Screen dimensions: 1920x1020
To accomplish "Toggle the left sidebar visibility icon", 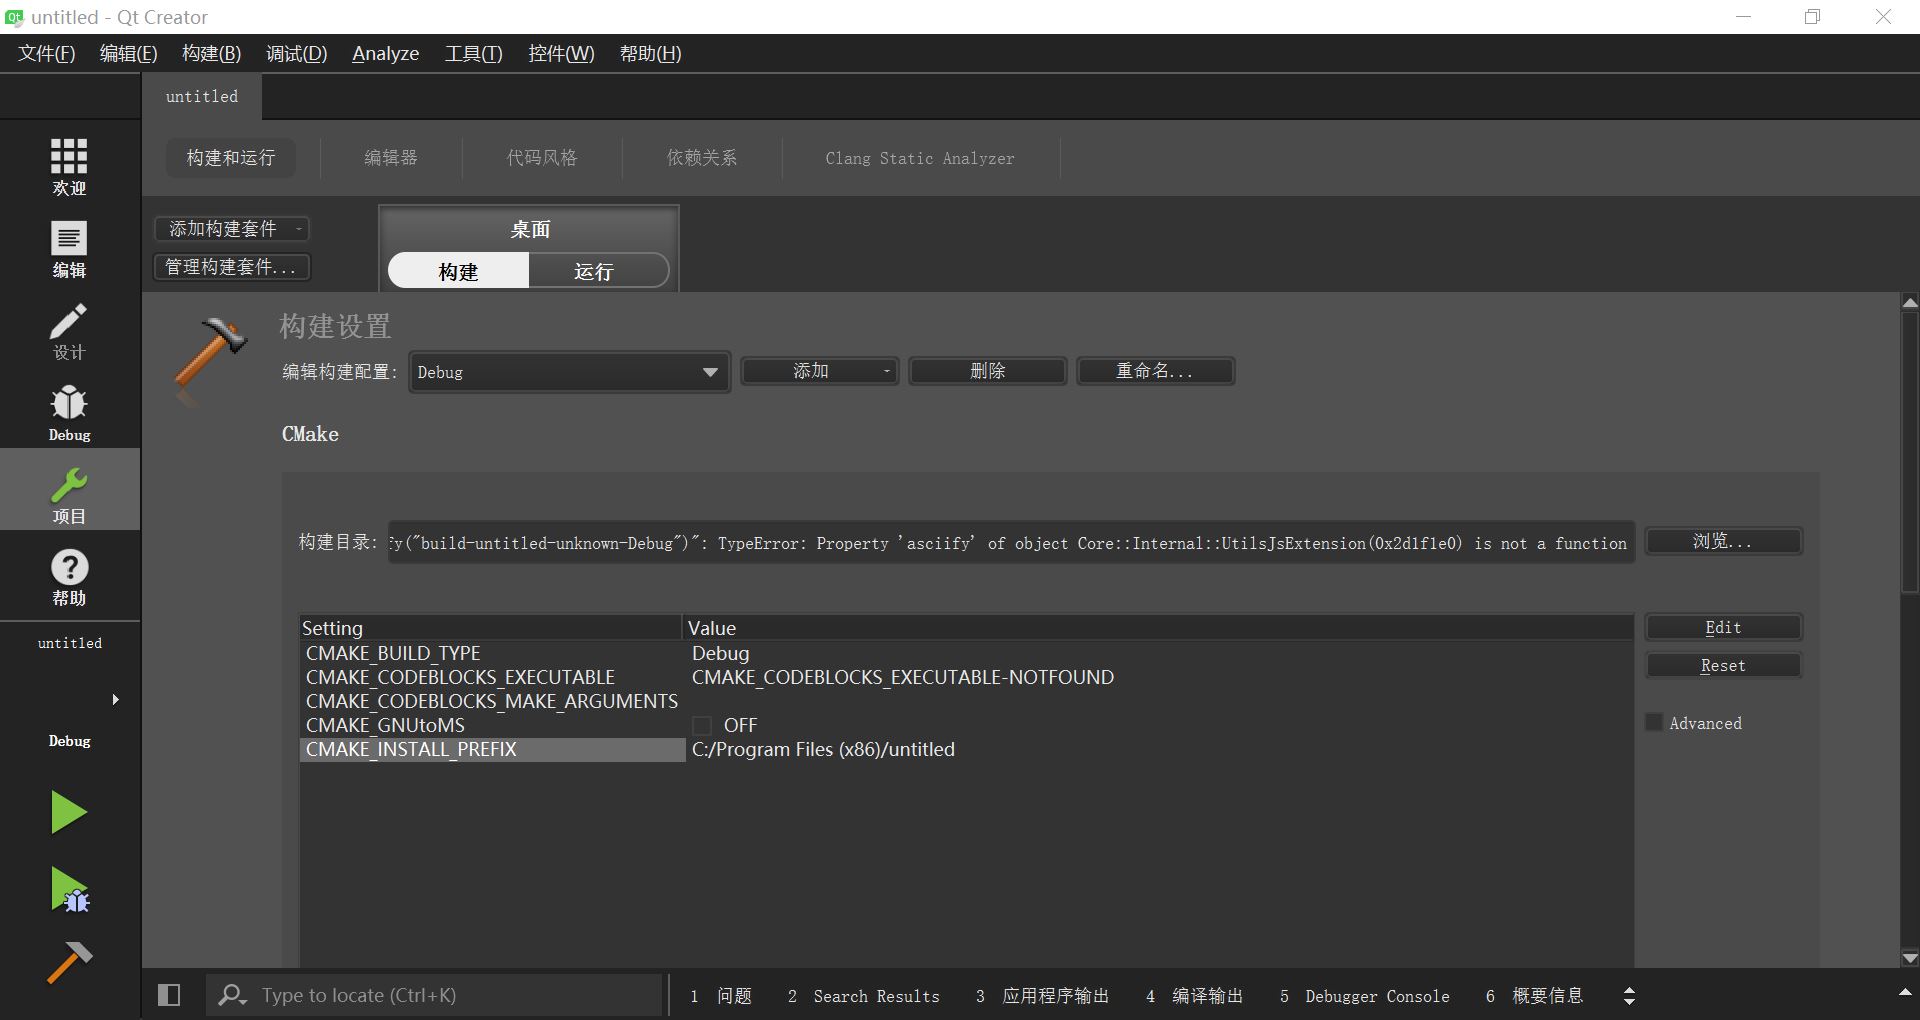I will (169, 995).
